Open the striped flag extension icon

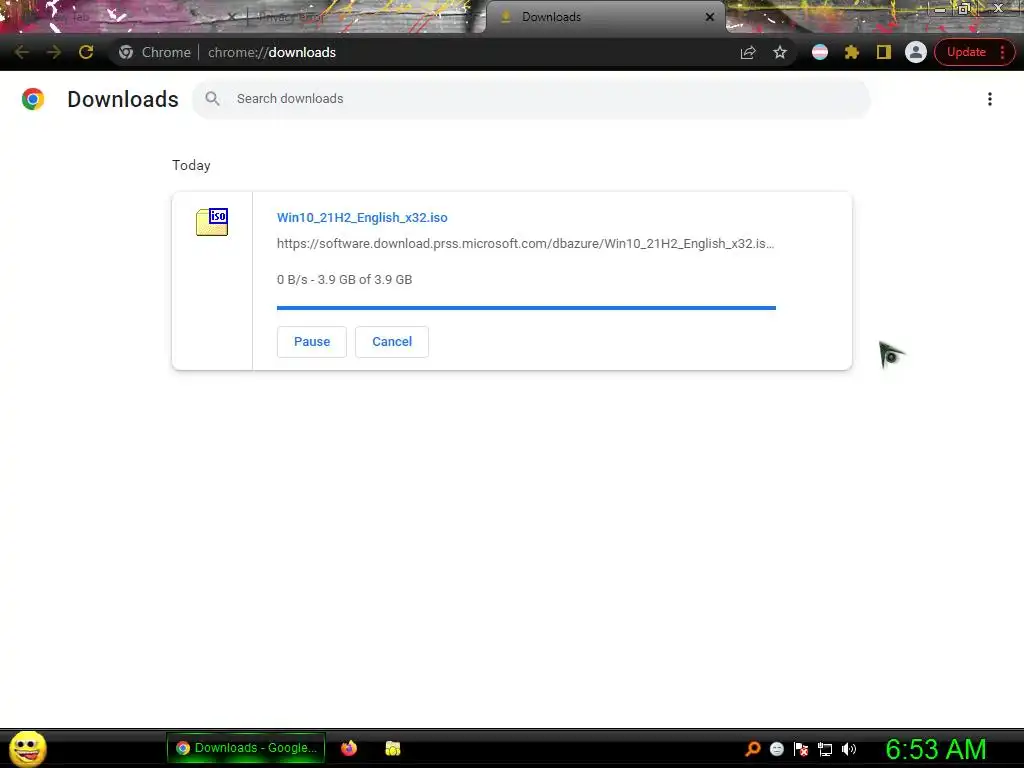point(820,52)
